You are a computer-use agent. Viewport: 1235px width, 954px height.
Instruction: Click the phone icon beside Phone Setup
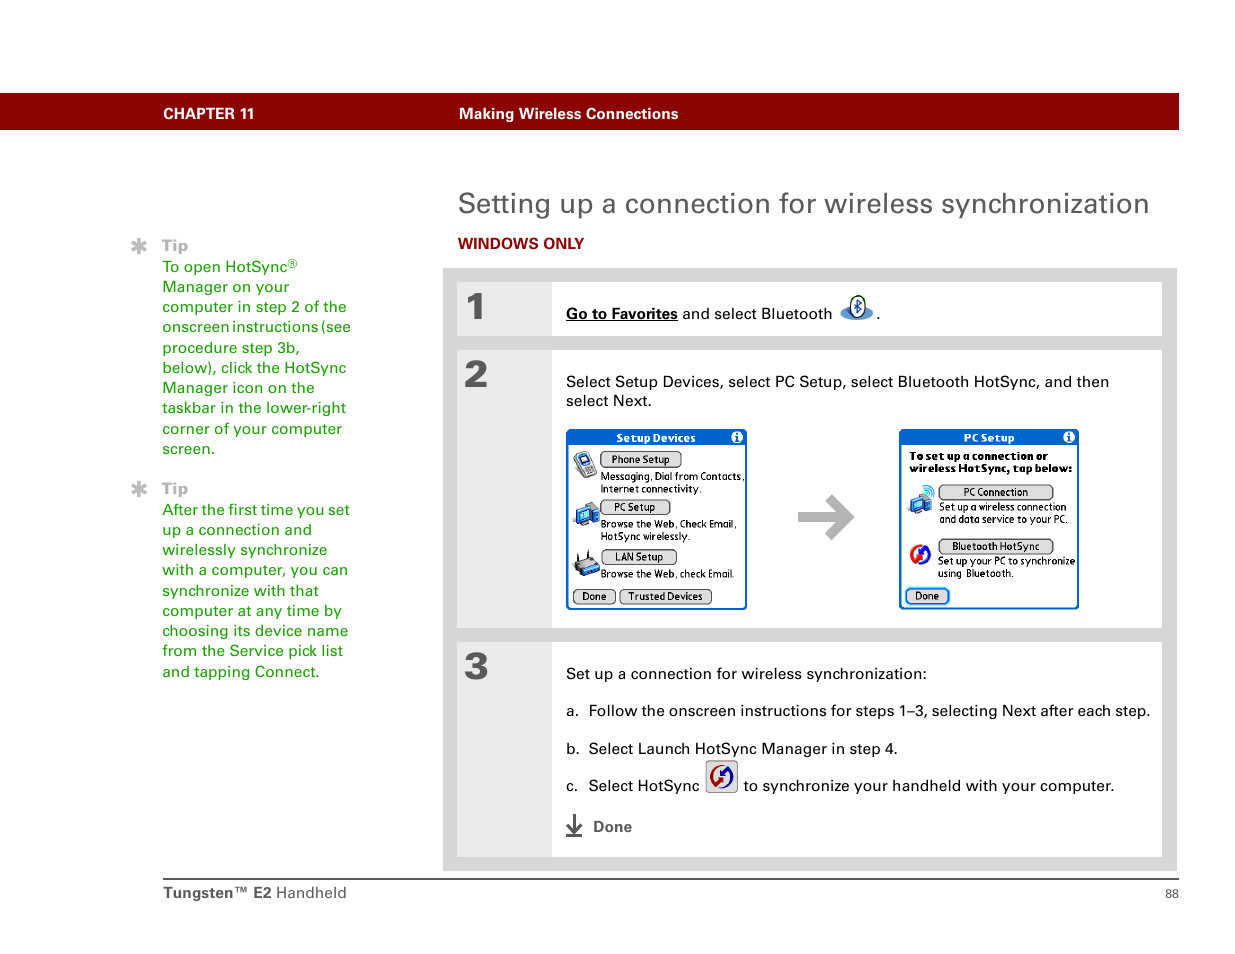[x=585, y=464]
